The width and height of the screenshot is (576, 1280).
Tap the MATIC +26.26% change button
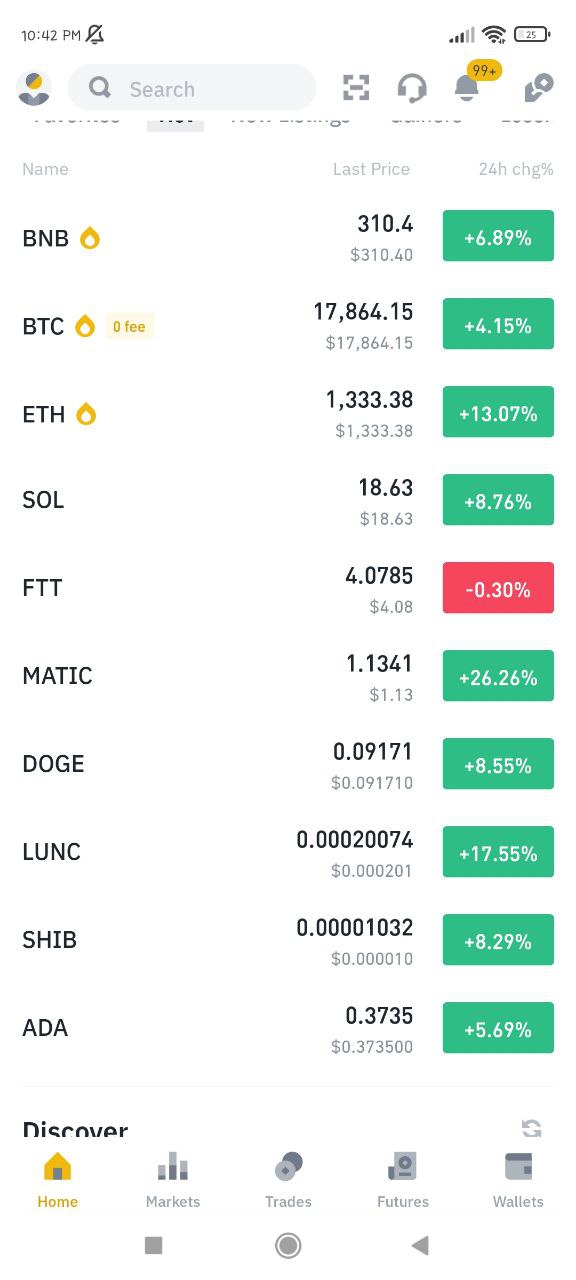(498, 678)
